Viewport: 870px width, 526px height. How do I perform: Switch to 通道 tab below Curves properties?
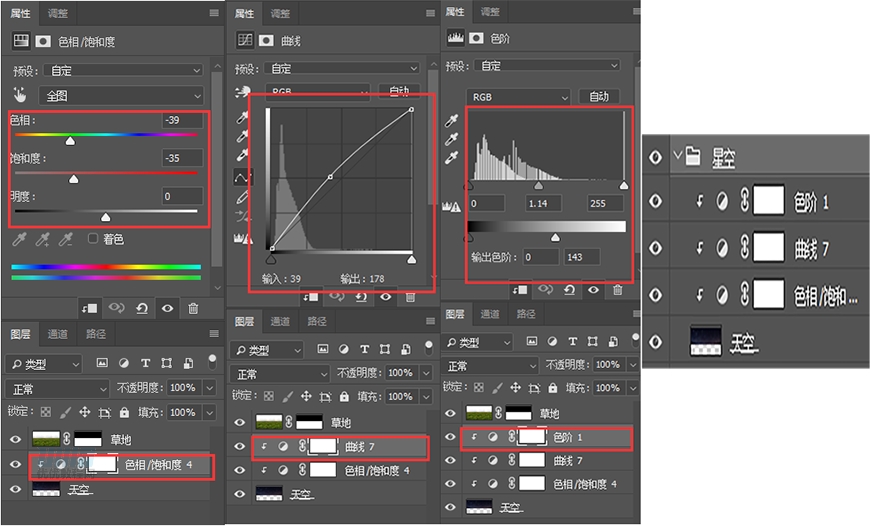(280, 321)
